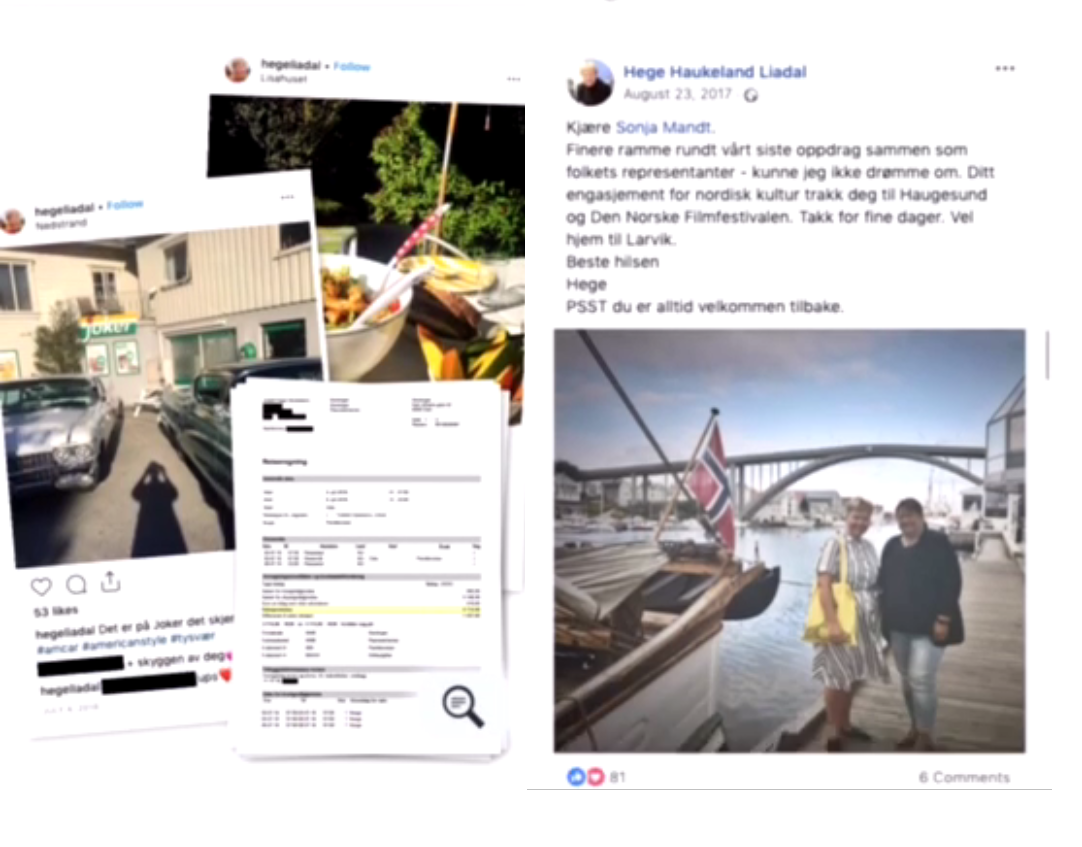Viewport: 1082px width, 847px height.
Task: Click Follow on the Joker car post
Action: (125, 205)
